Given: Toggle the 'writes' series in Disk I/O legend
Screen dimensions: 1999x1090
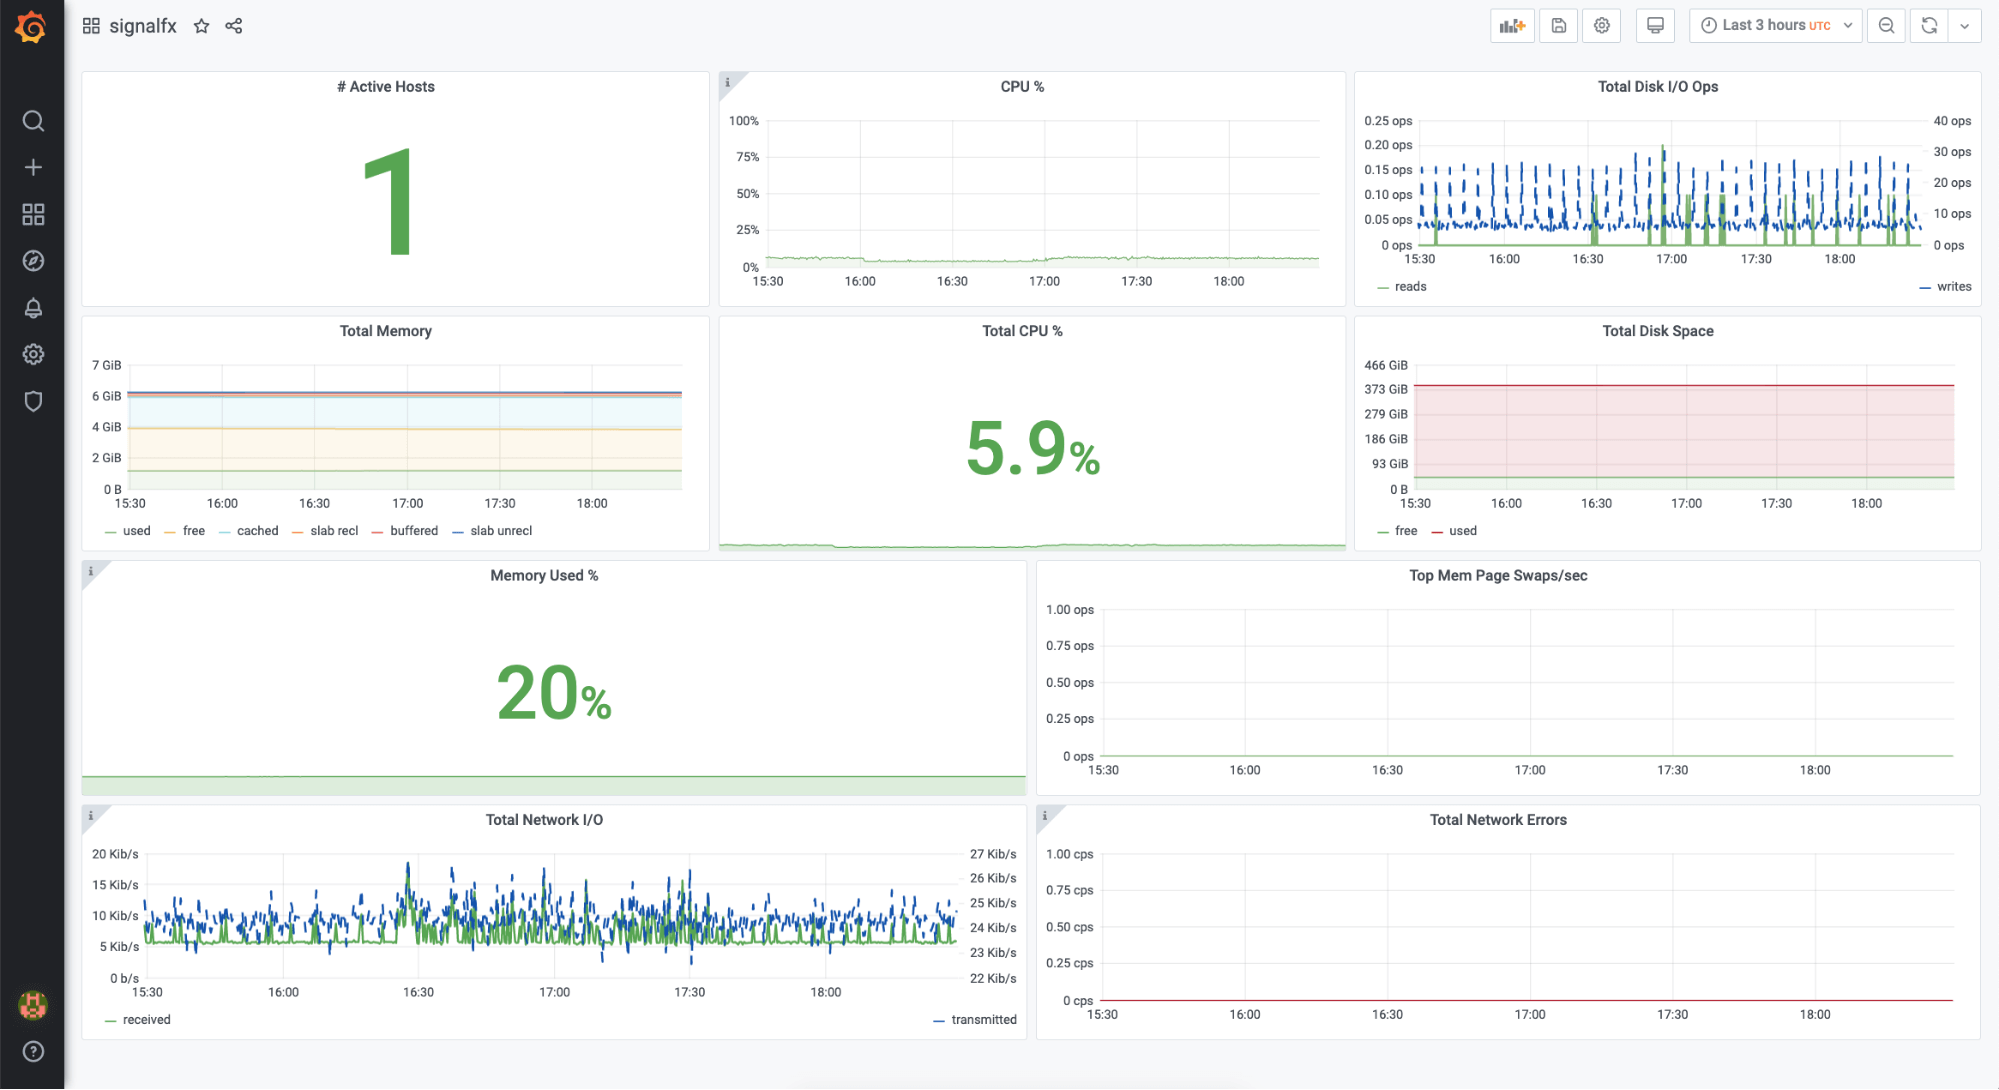Looking at the screenshot, I should point(1953,287).
